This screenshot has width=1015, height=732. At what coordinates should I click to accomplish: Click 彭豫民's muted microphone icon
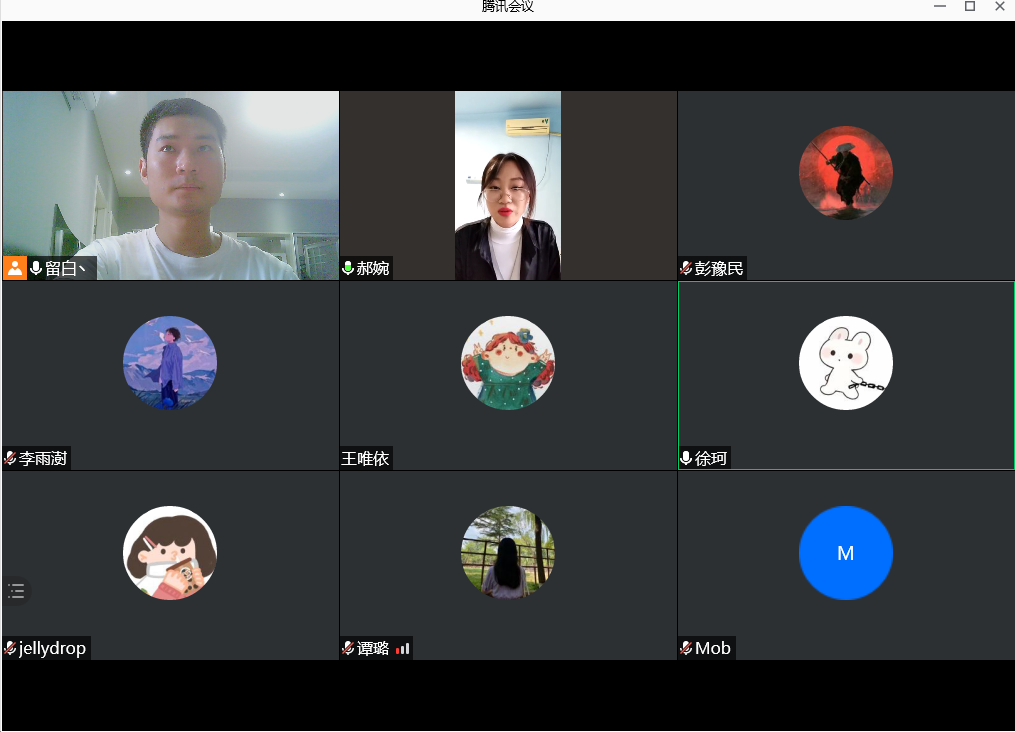(x=686, y=268)
